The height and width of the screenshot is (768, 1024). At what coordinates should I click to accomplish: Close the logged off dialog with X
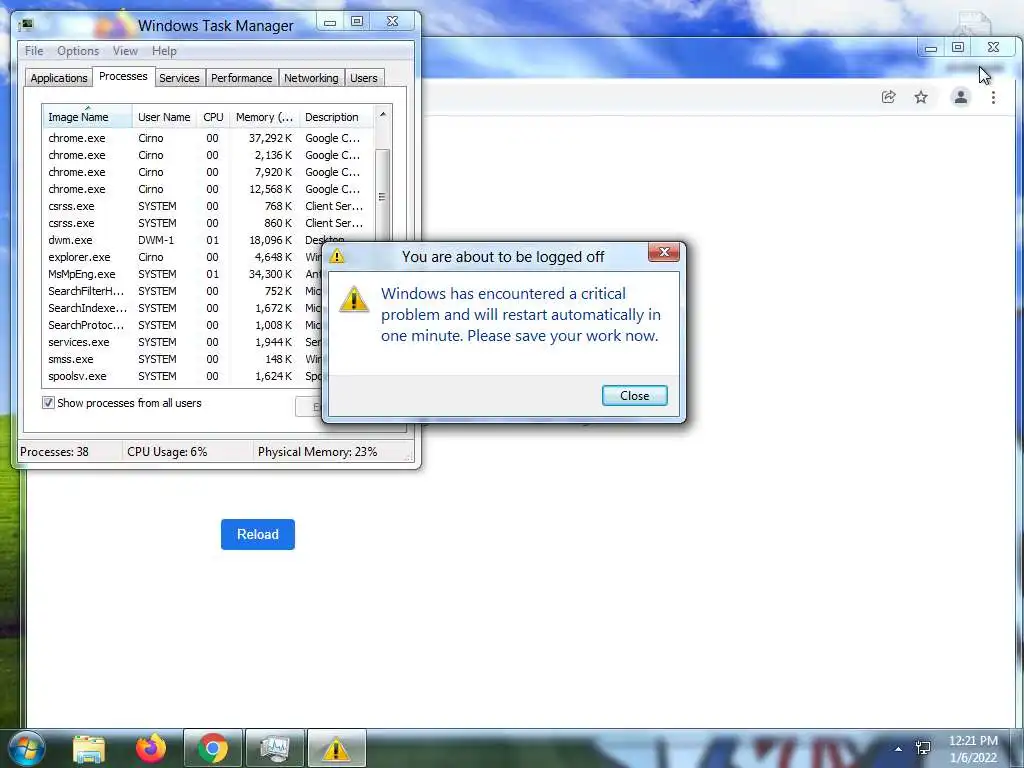coord(664,252)
